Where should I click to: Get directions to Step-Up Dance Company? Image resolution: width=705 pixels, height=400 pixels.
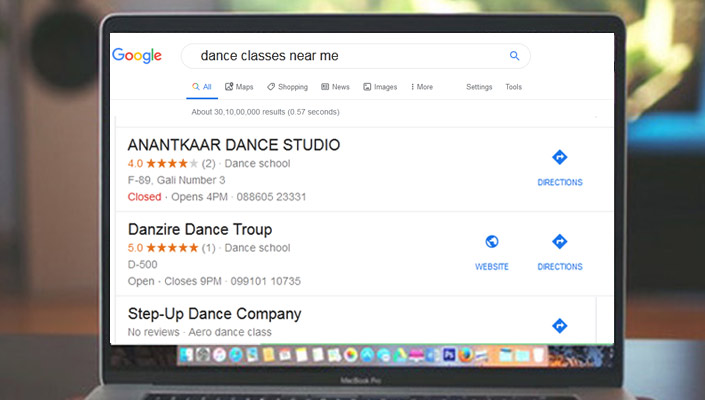[560, 326]
